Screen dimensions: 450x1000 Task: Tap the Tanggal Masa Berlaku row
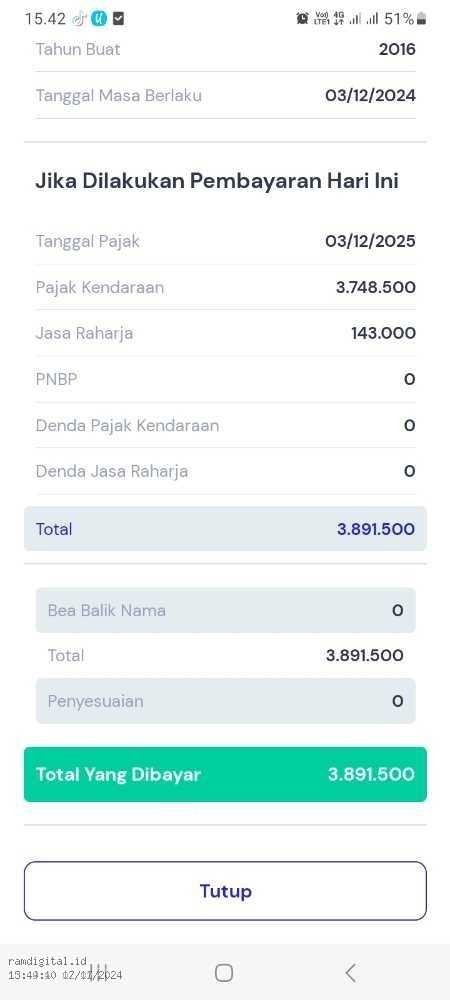[x=225, y=96]
